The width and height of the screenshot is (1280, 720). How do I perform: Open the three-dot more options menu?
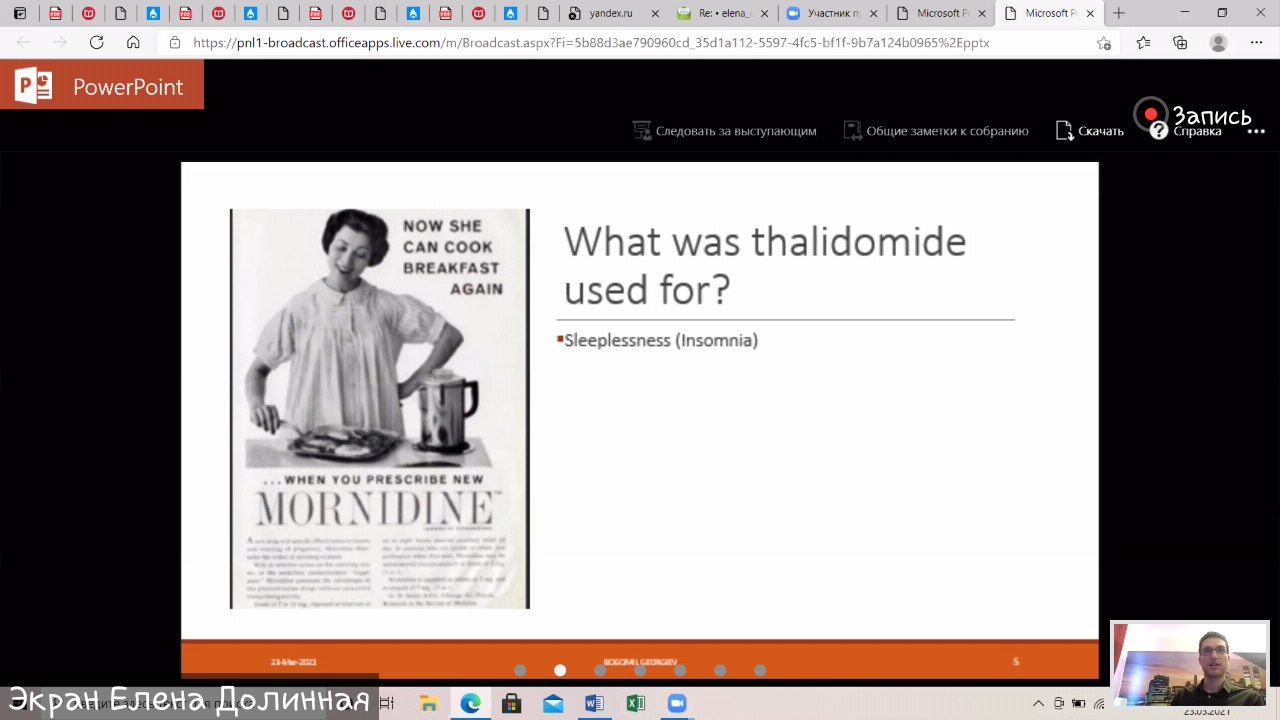pos(1256,132)
